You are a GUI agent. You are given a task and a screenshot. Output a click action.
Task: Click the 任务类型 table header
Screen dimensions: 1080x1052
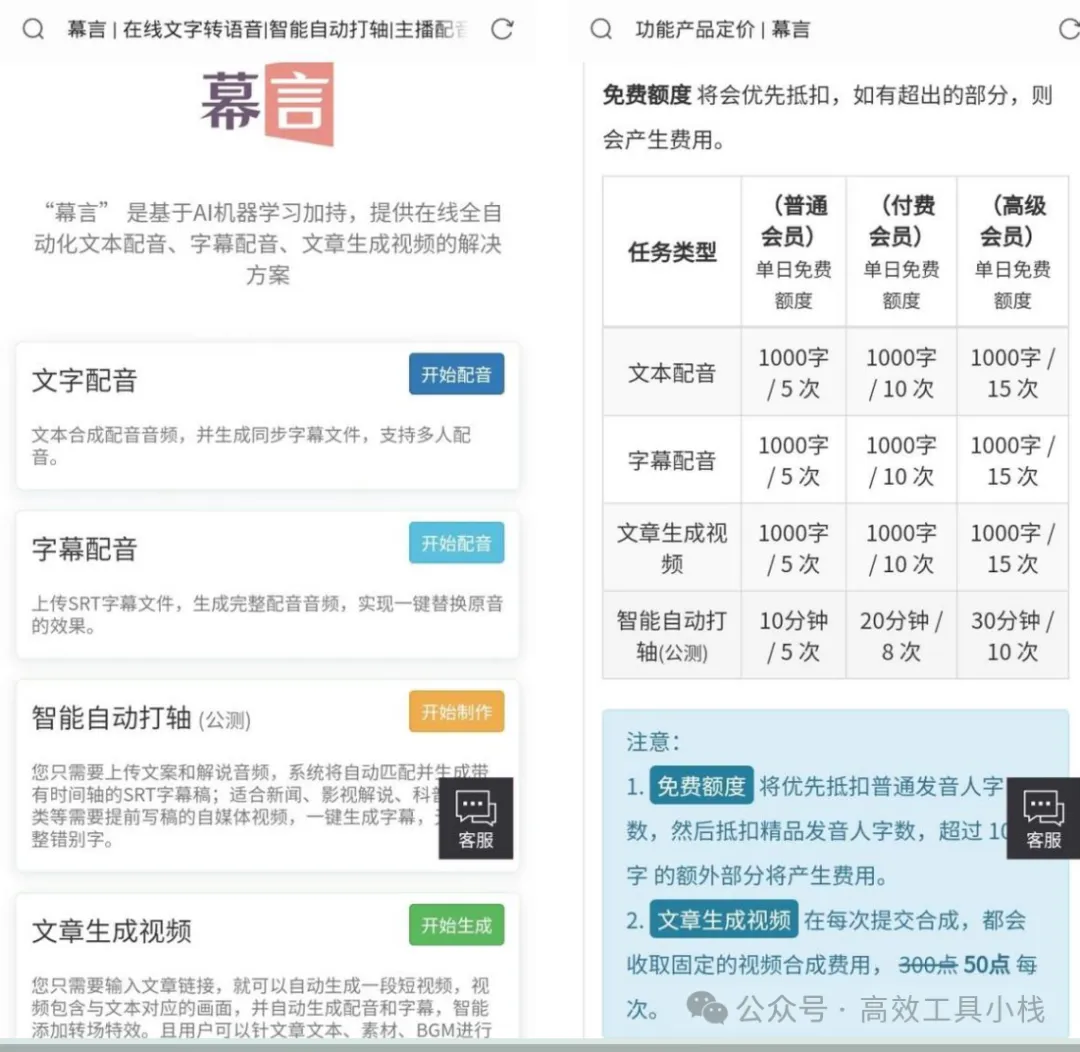pos(672,252)
